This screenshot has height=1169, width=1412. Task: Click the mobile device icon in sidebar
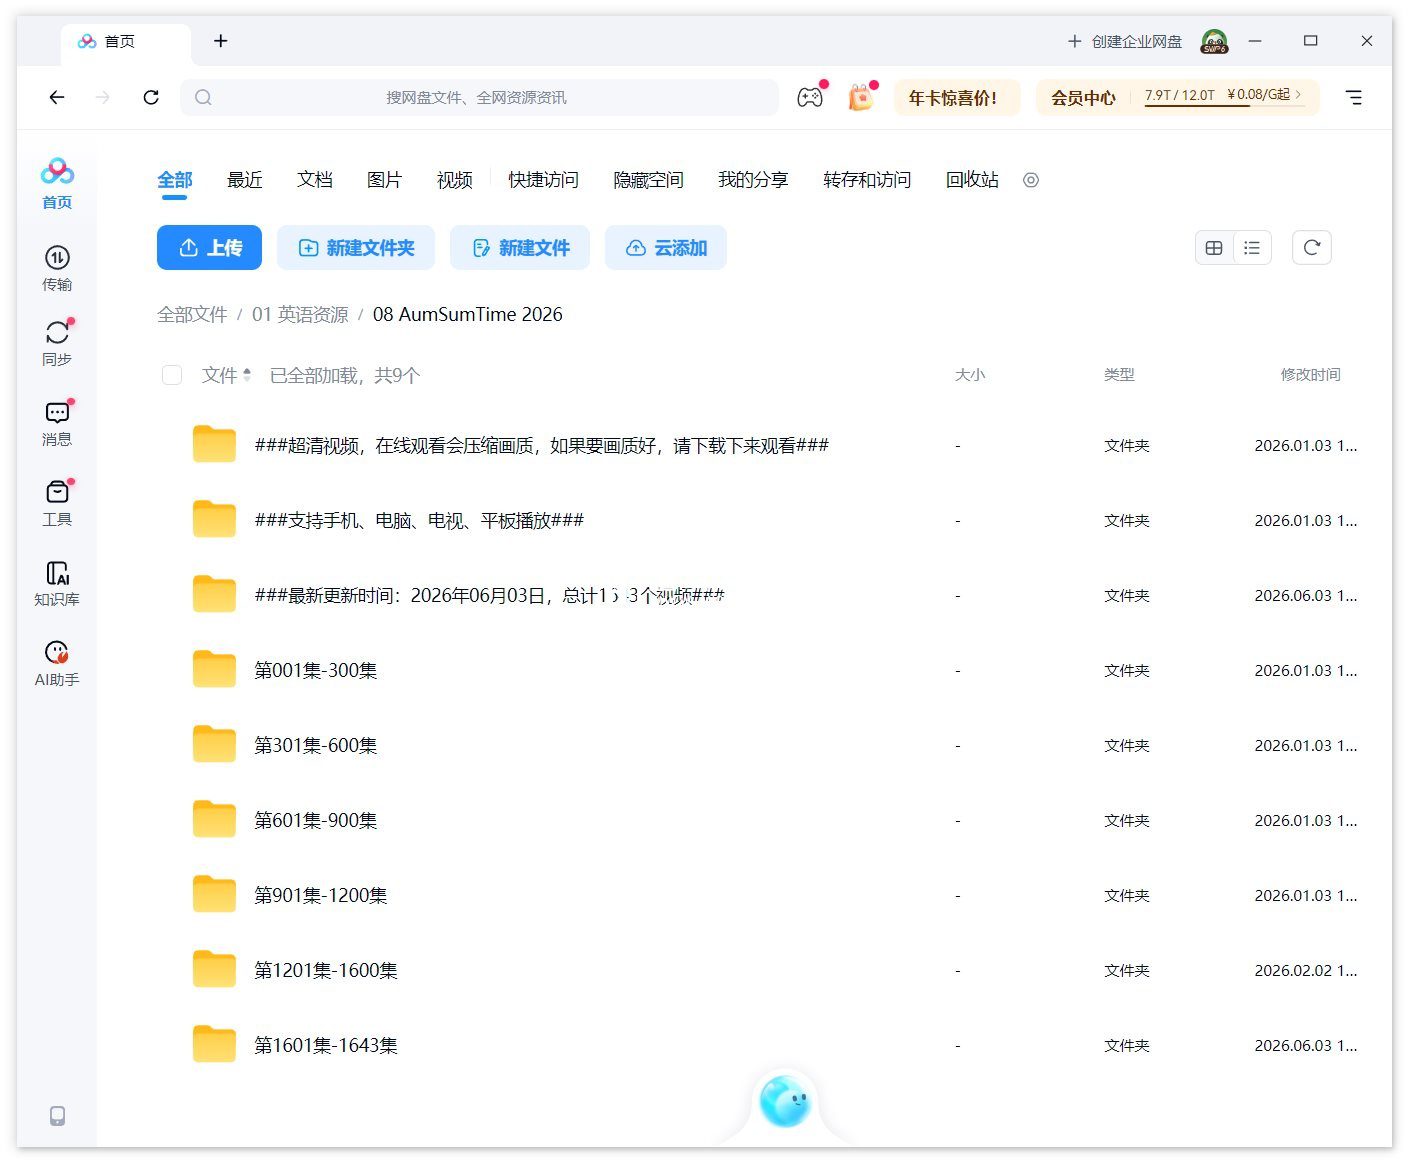pos(58,1116)
